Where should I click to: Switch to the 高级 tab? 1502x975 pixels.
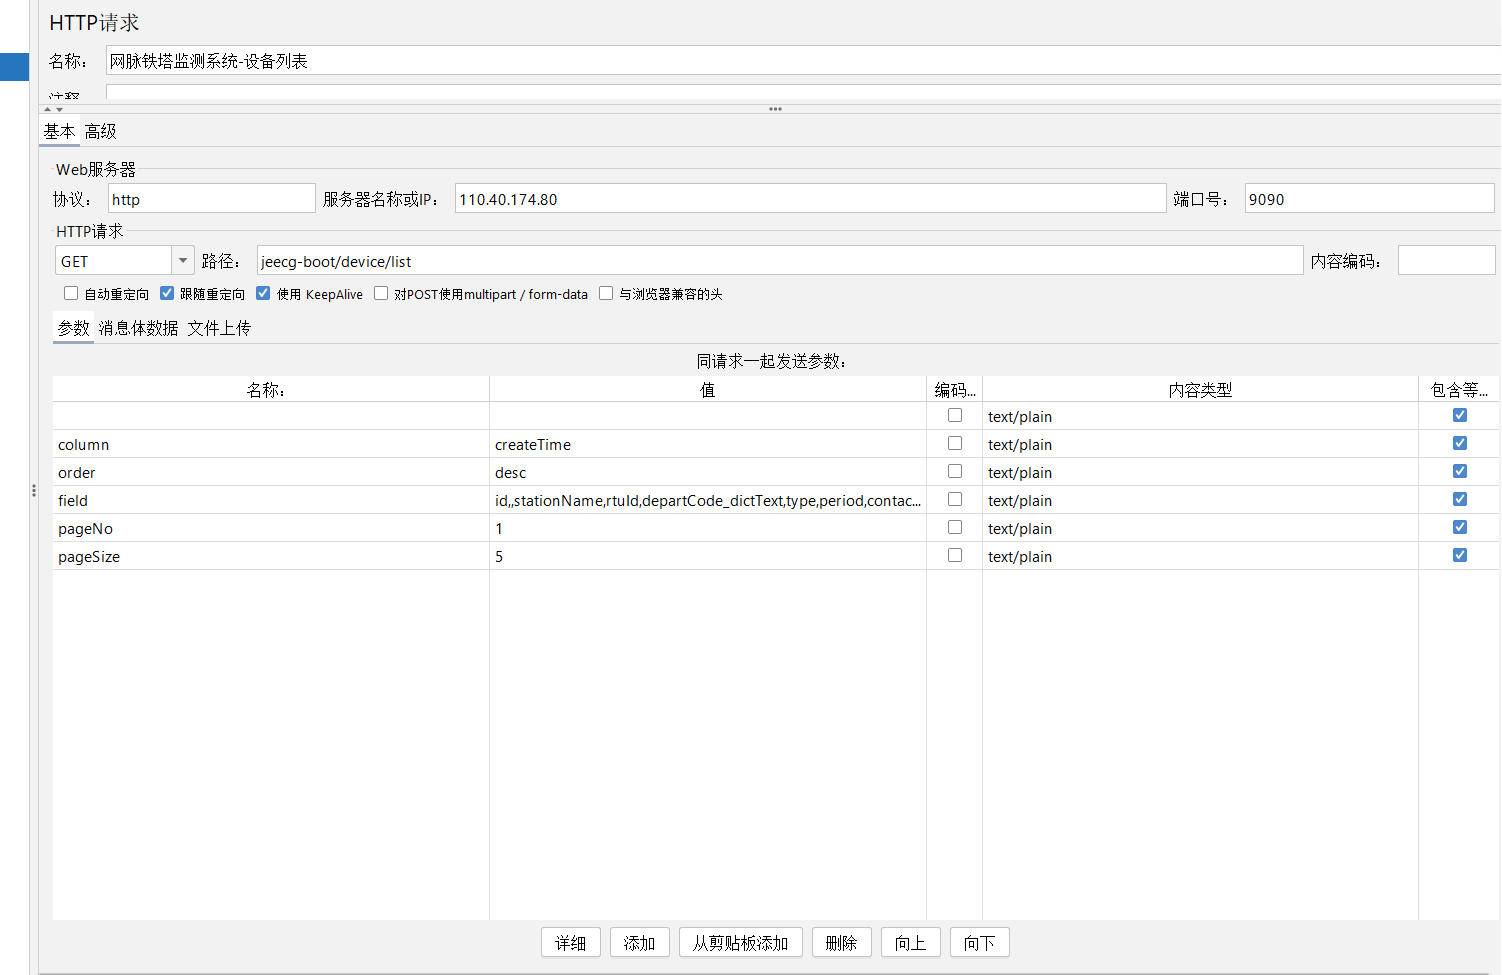tap(100, 131)
